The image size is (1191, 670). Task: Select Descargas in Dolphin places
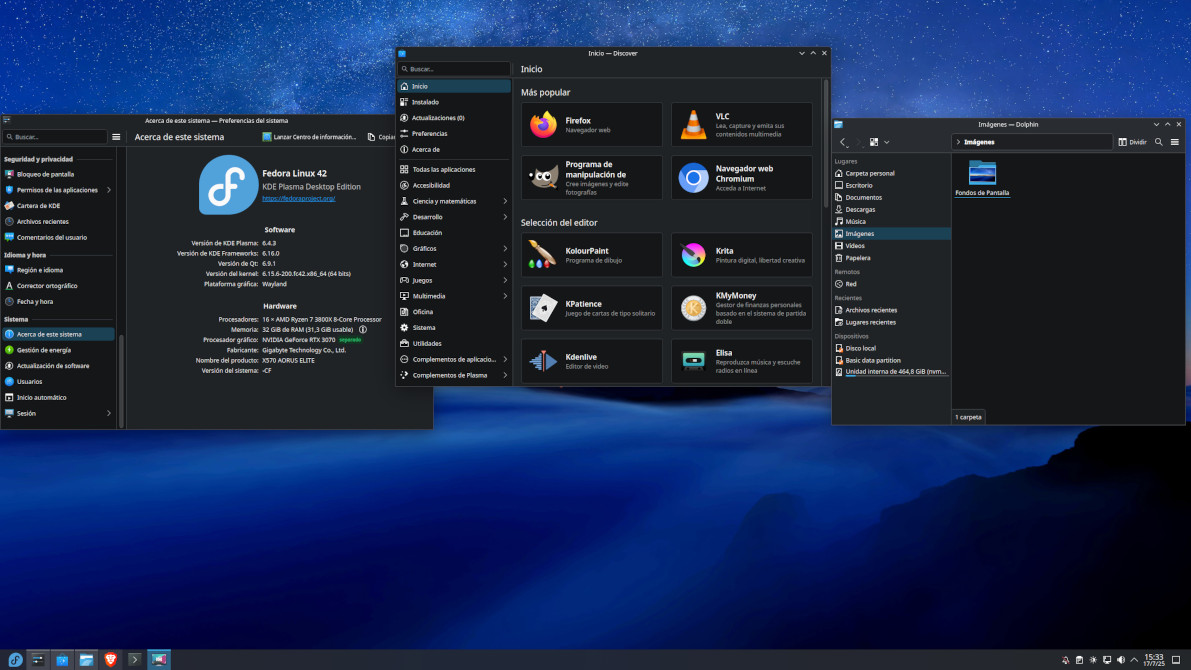[x=891, y=210]
